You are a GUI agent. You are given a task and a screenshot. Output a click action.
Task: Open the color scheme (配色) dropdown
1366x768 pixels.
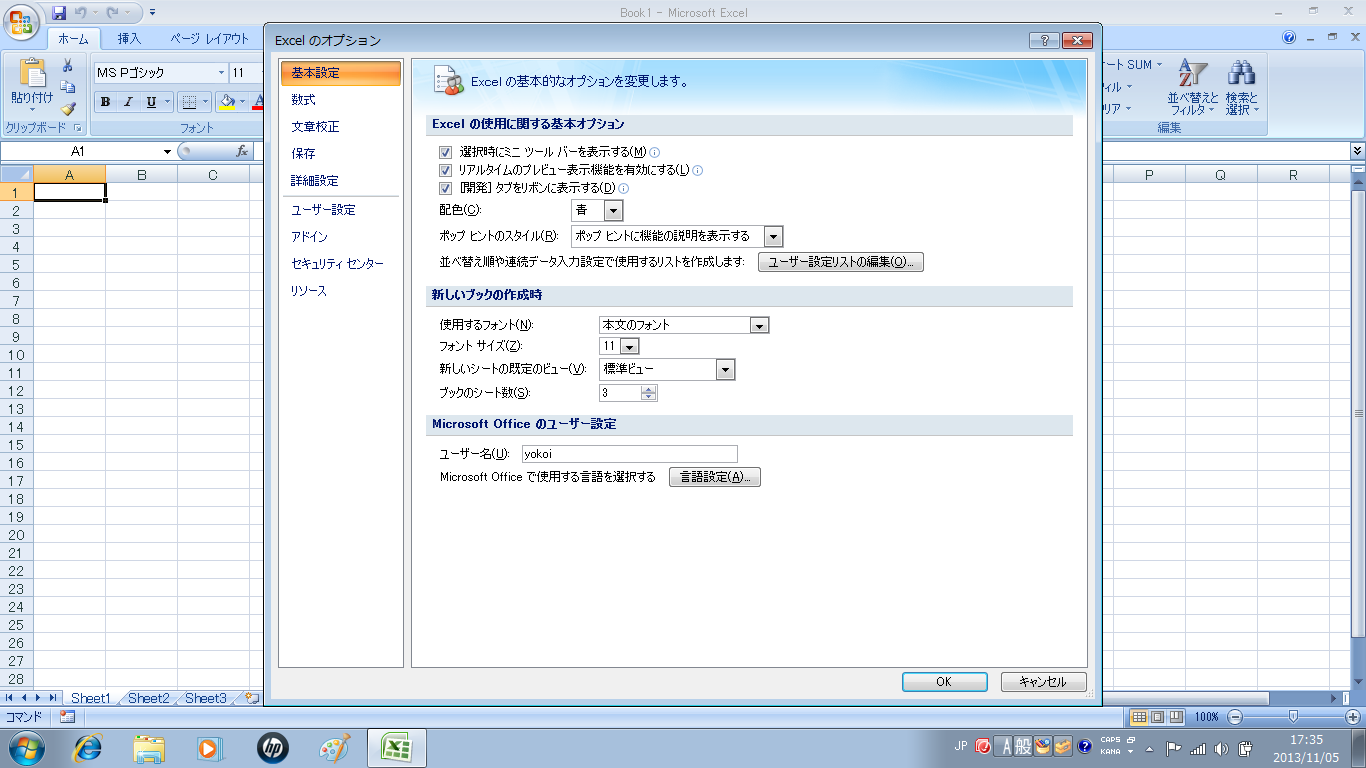pyautogui.click(x=613, y=210)
